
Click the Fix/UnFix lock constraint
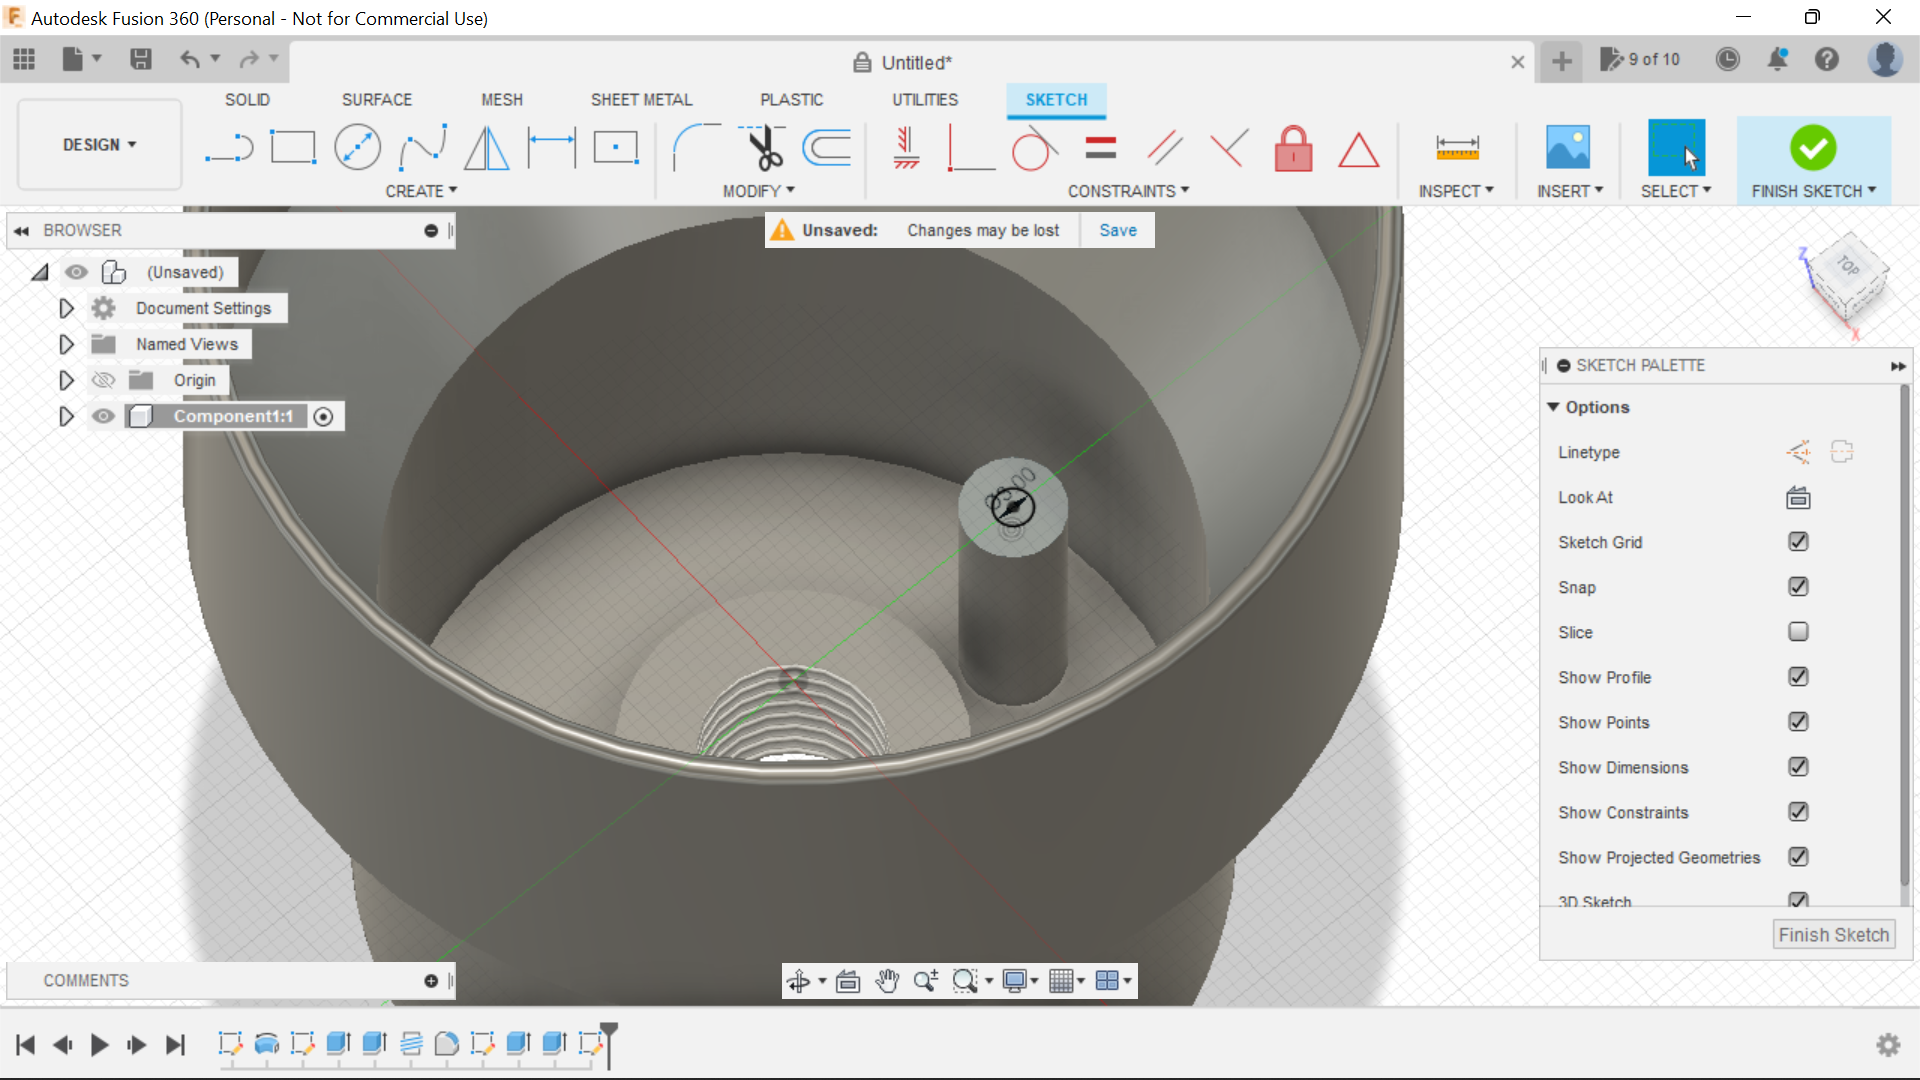tap(1293, 147)
